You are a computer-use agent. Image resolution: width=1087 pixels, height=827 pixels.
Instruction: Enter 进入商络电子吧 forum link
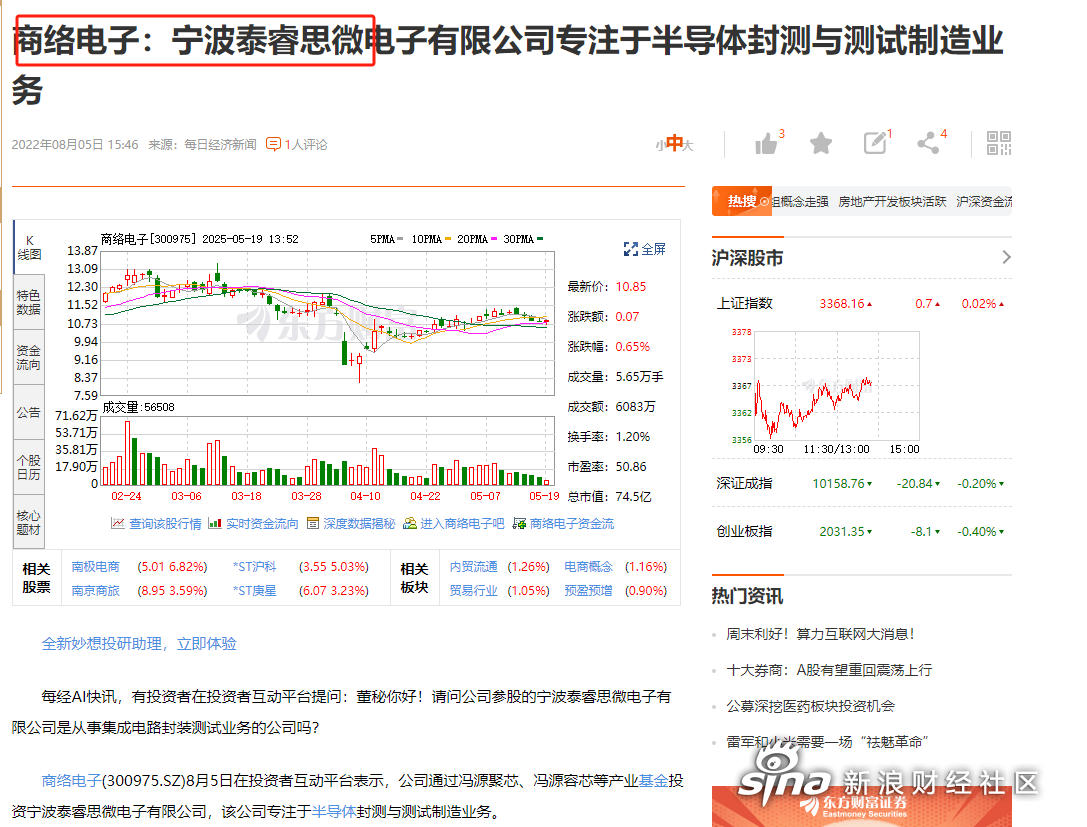(x=453, y=523)
